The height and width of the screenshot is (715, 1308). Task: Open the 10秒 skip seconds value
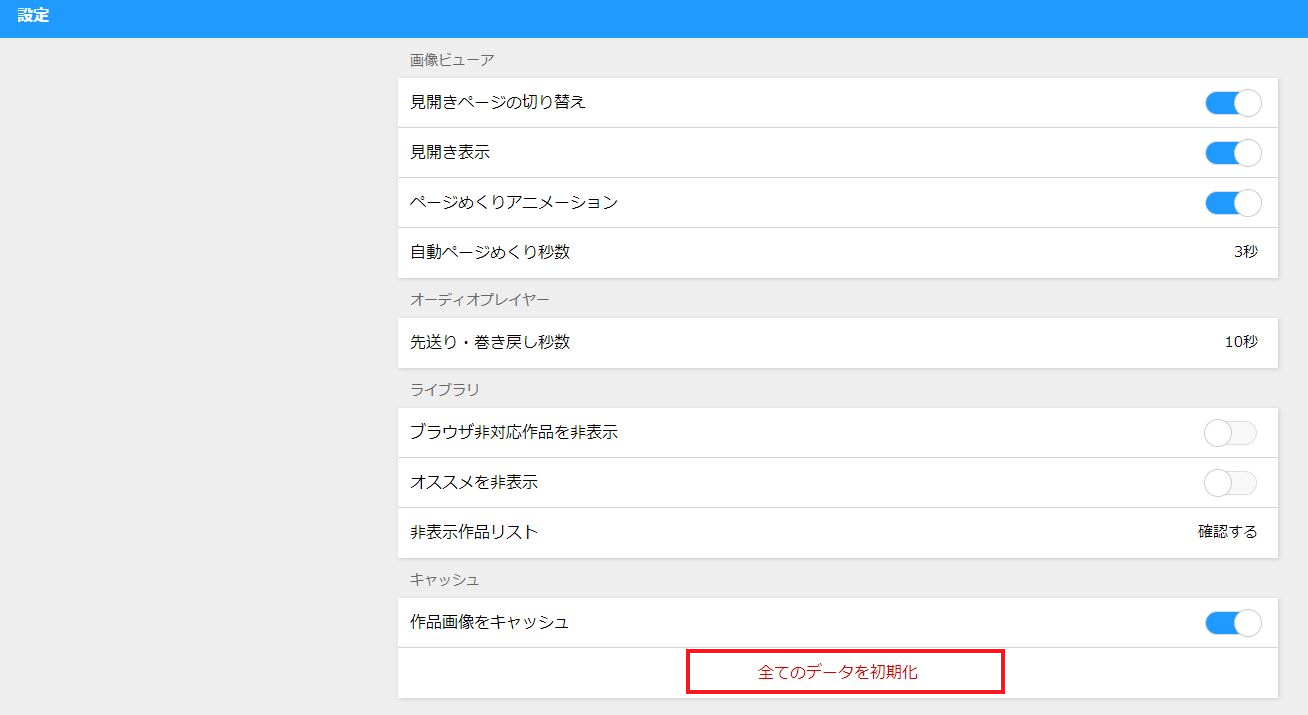coord(1241,342)
